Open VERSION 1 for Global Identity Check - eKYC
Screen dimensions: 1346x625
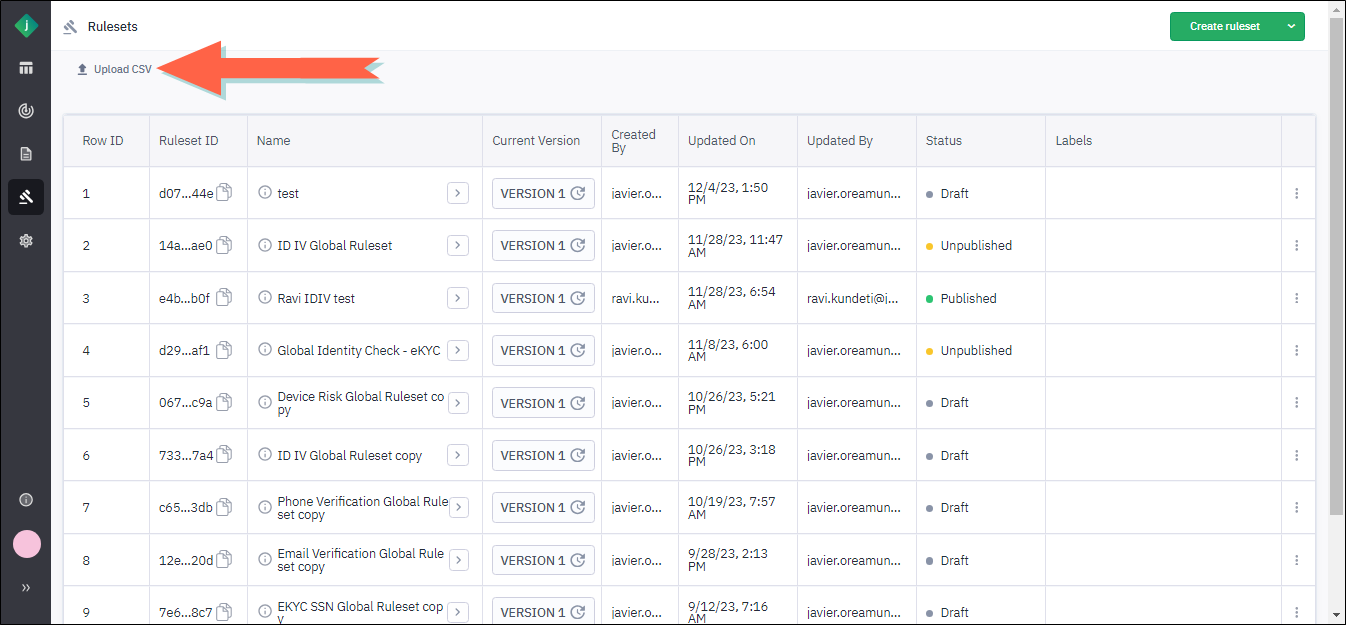coord(543,350)
